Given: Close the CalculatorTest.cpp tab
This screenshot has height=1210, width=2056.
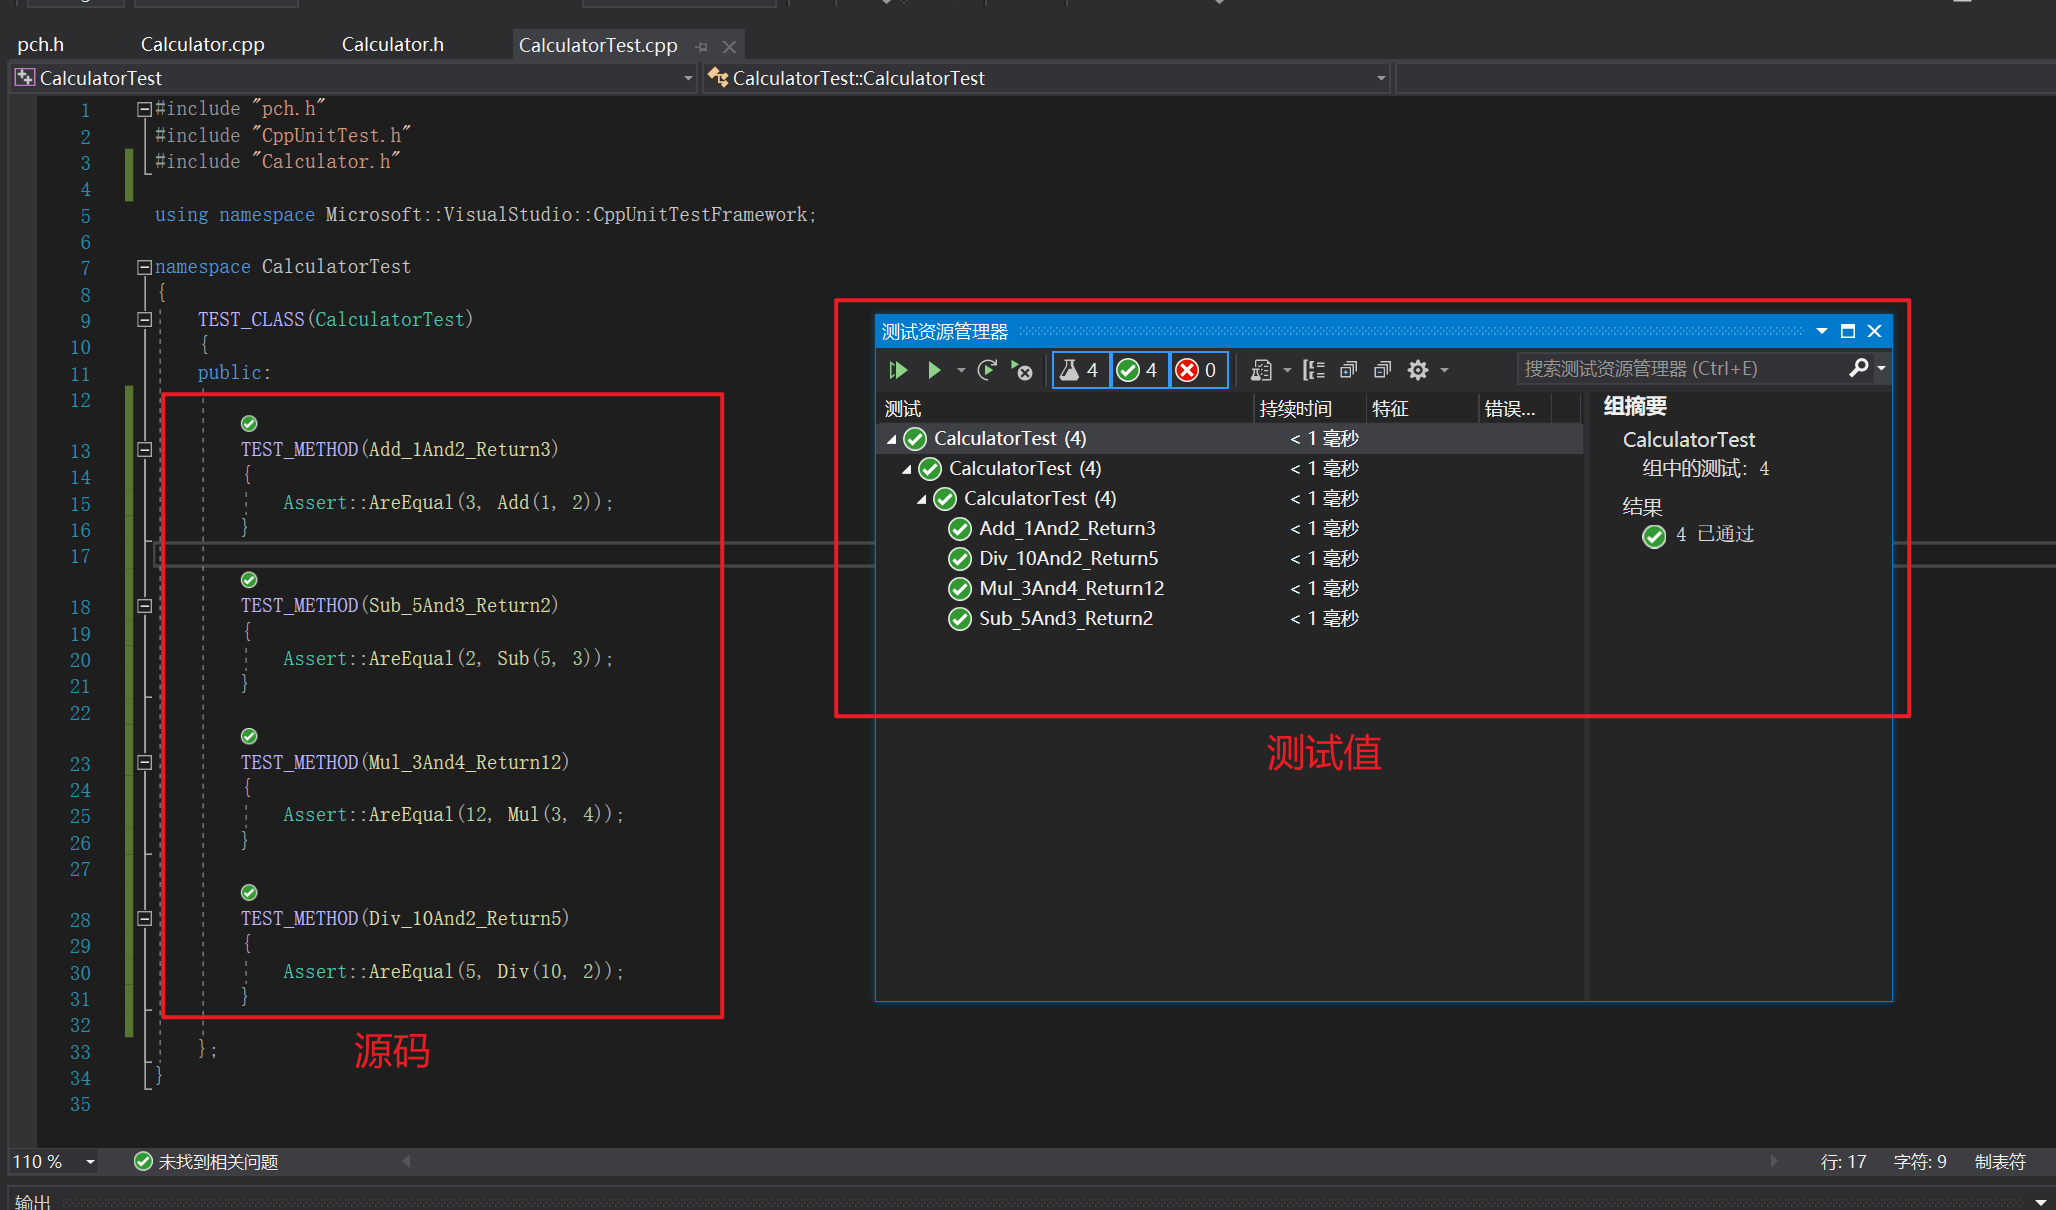Looking at the screenshot, I should (x=730, y=46).
